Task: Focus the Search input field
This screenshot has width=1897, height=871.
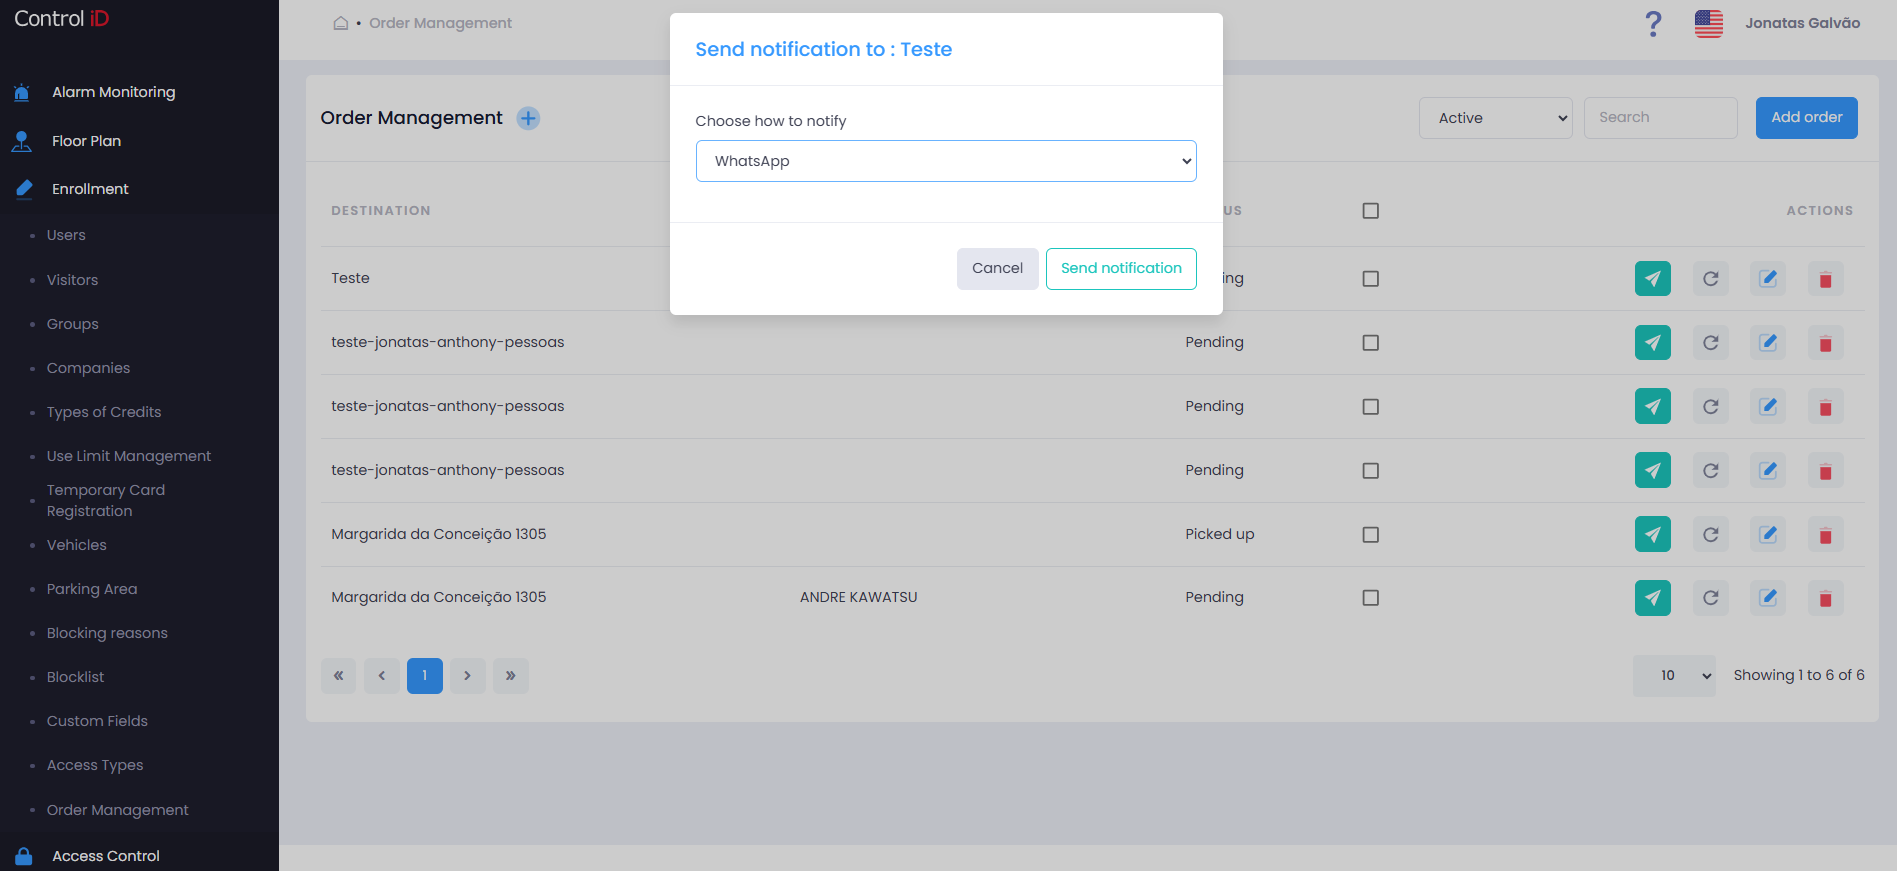Action: [x=1660, y=118]
